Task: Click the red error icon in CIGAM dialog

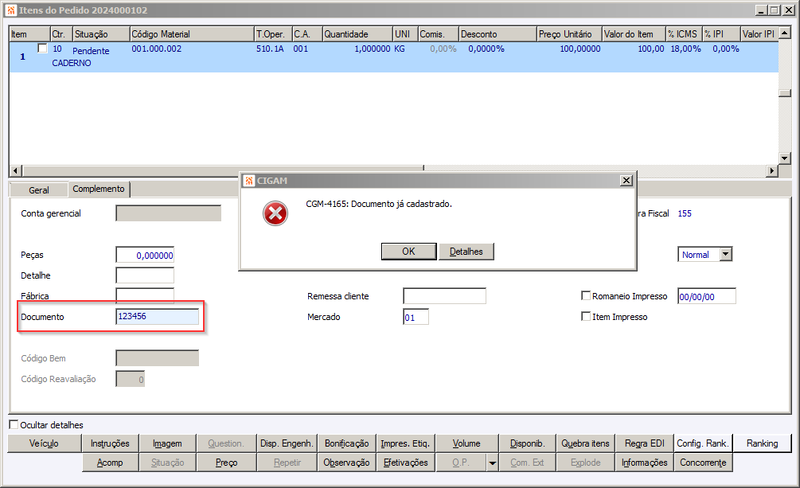Action: [275, 213]
